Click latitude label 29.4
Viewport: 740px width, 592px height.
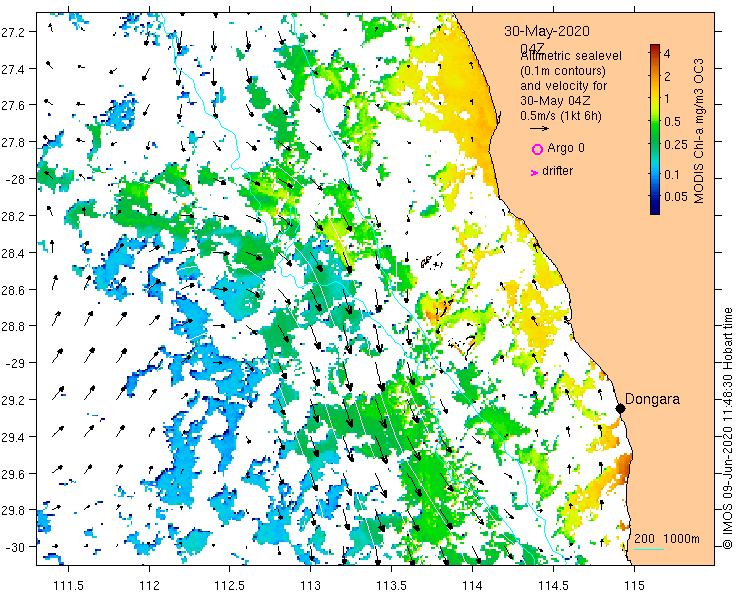(12, 437)
